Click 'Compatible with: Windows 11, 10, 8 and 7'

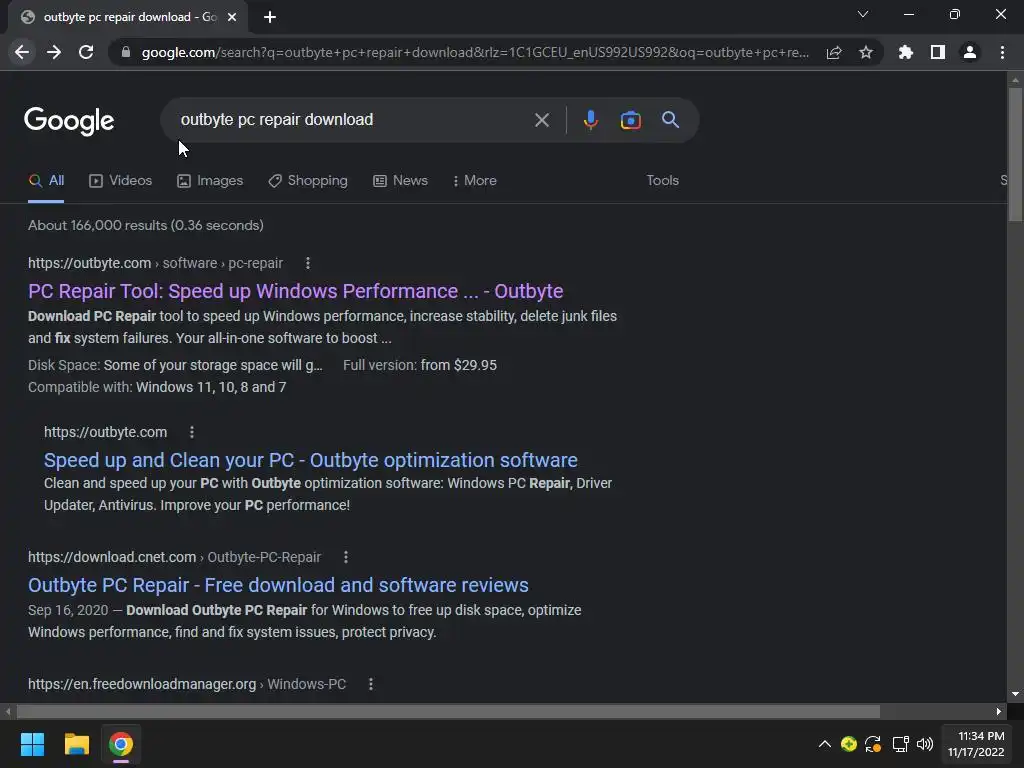tap(157, 387)
